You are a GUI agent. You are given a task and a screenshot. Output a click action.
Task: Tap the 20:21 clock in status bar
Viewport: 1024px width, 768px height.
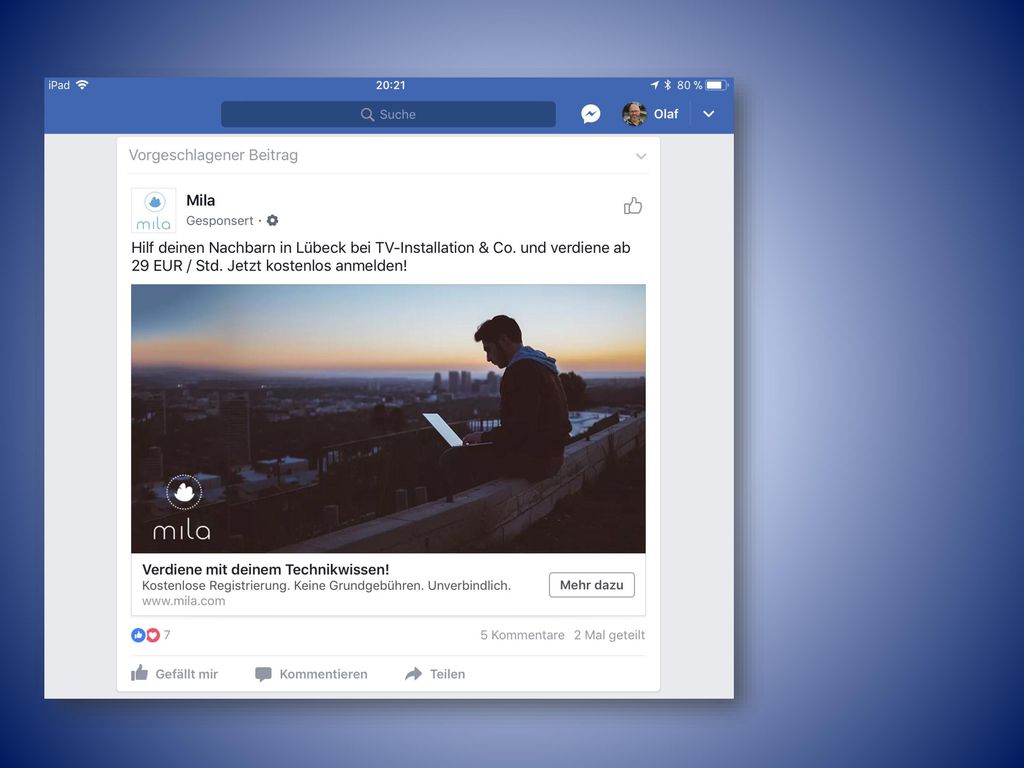click(391, 85)
